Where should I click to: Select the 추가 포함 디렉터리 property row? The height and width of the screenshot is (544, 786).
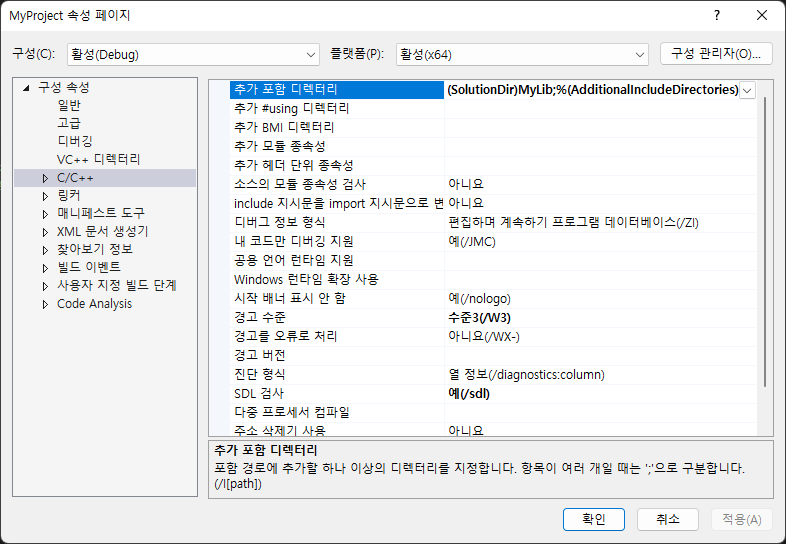337,90
